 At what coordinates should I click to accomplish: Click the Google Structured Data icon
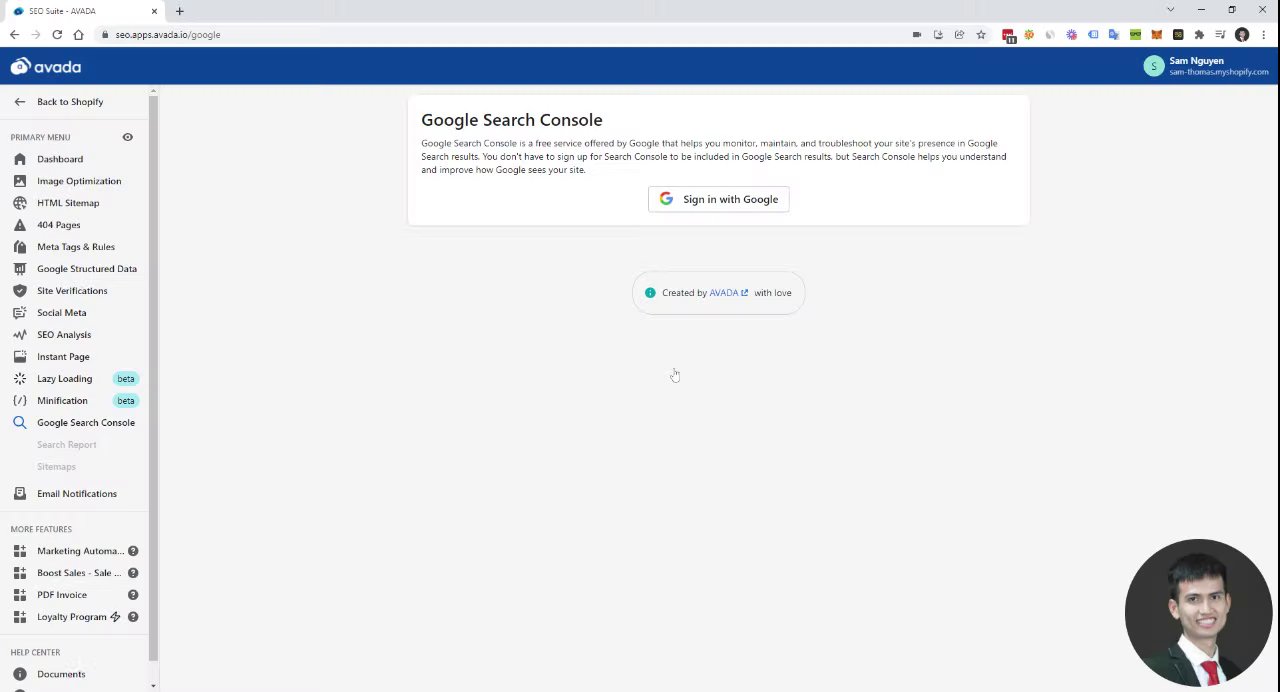tap(20, 269)
